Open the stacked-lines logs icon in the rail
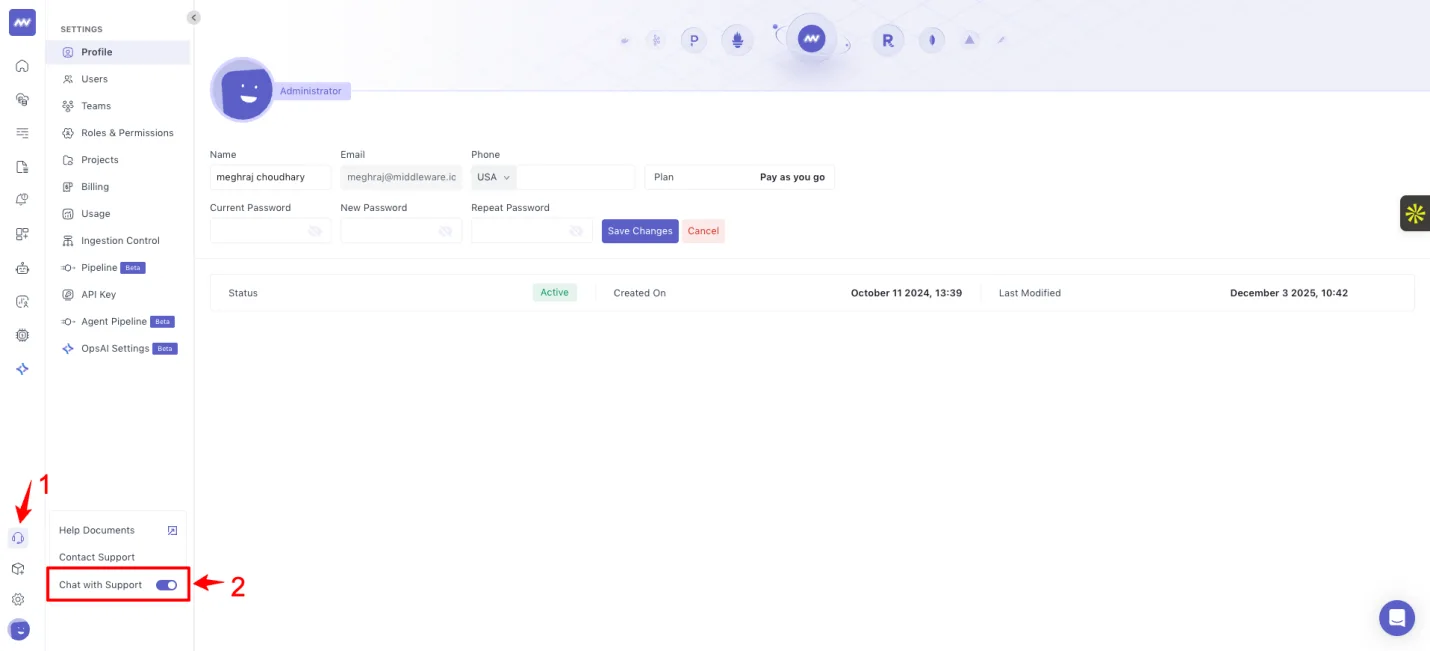 (x=22, y=133)
